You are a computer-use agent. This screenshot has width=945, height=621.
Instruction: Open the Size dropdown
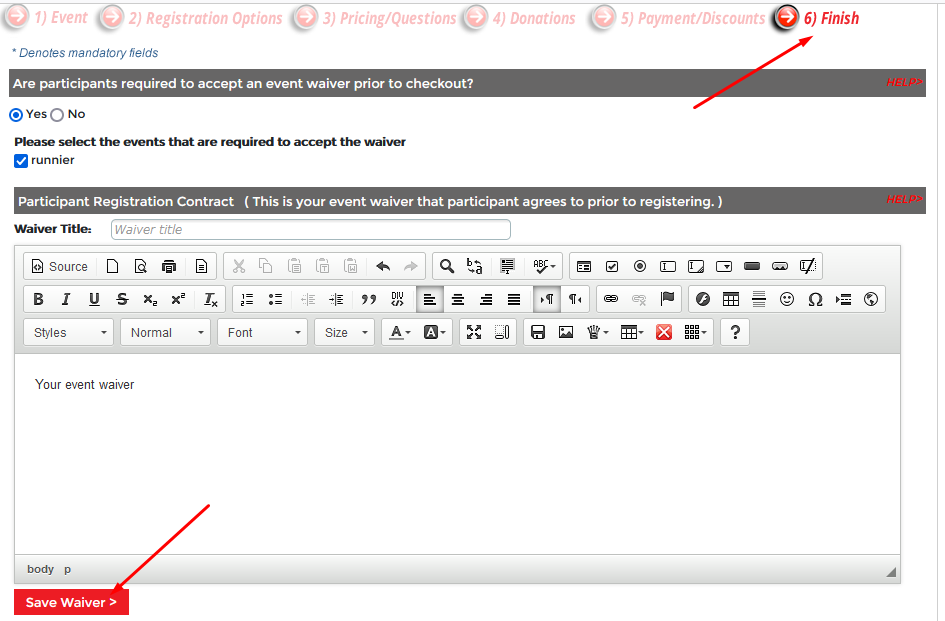343,332
